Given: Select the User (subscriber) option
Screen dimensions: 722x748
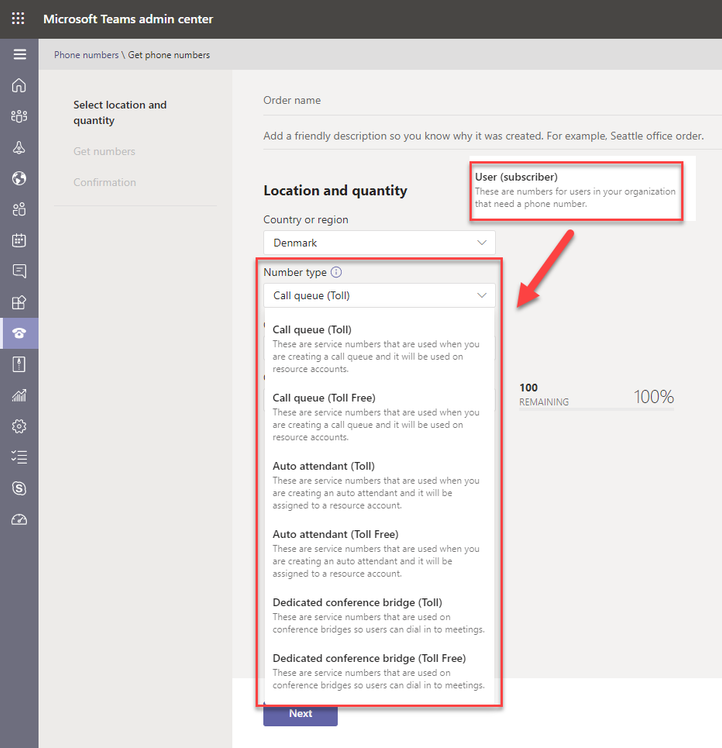Looking at the screenshot, I should 576,190.
